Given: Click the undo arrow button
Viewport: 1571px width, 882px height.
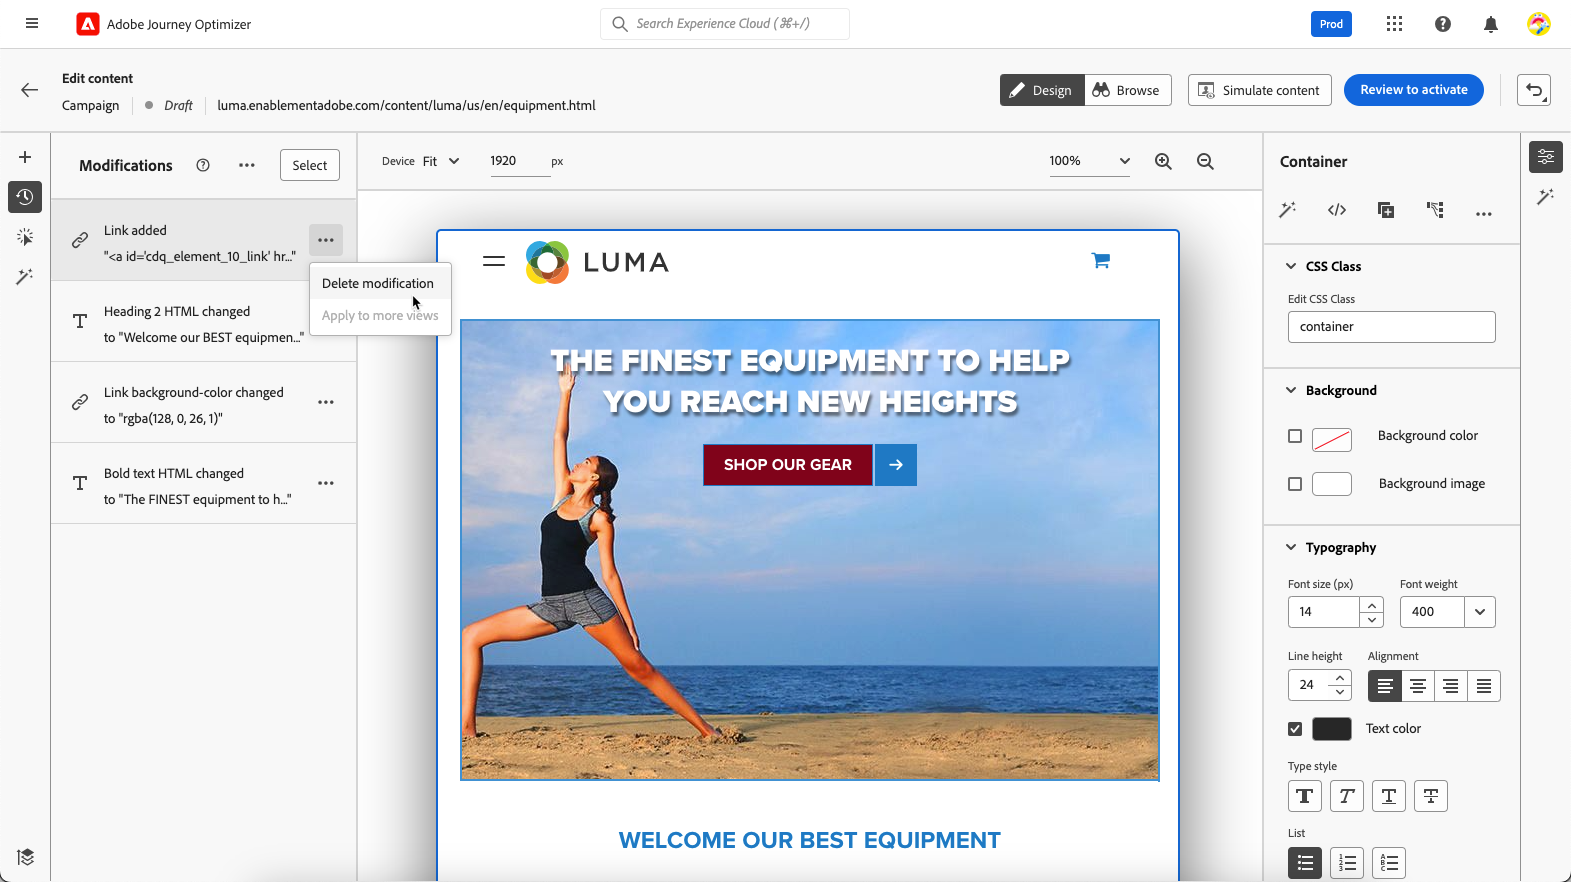Looking at the screenshot, I should tap(1534, 90).
